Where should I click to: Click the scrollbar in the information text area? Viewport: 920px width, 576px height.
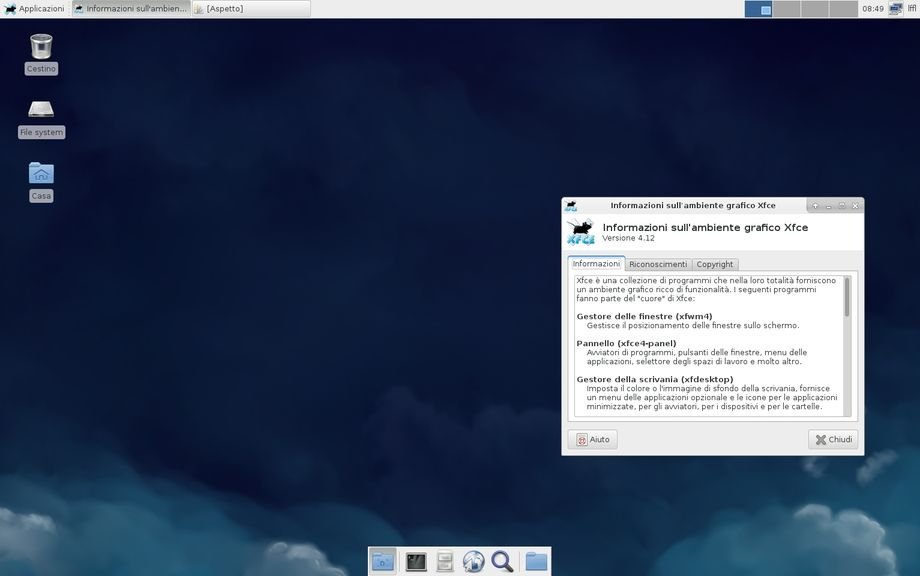847,297
